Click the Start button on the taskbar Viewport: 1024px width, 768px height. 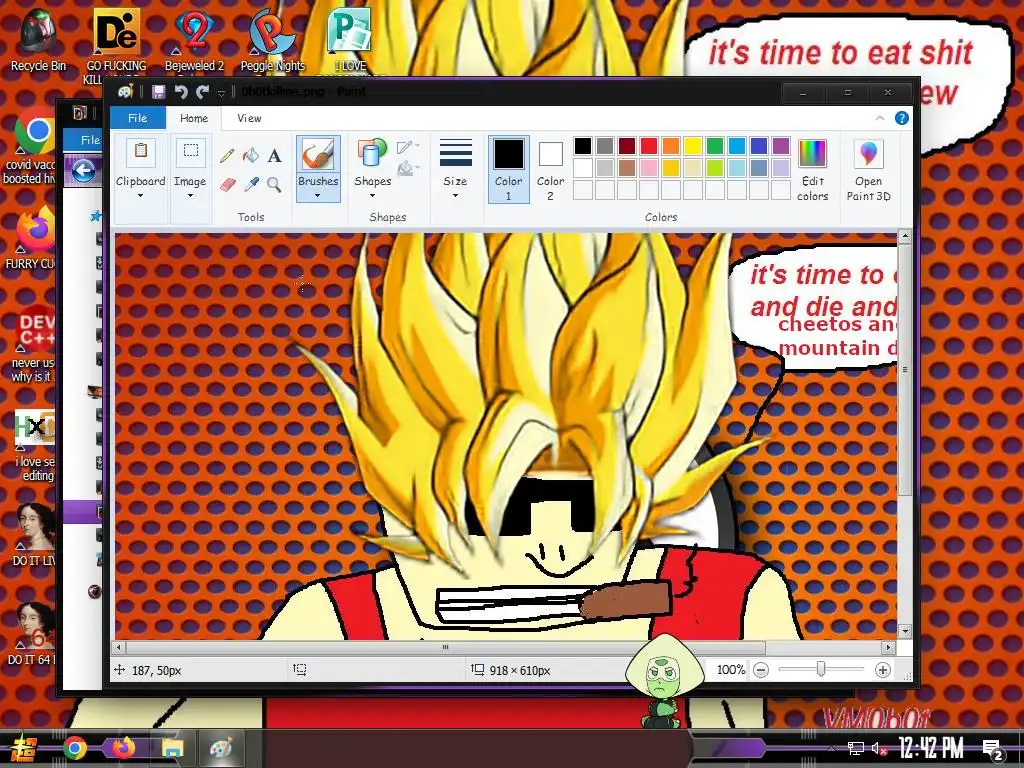click(23, 748)
